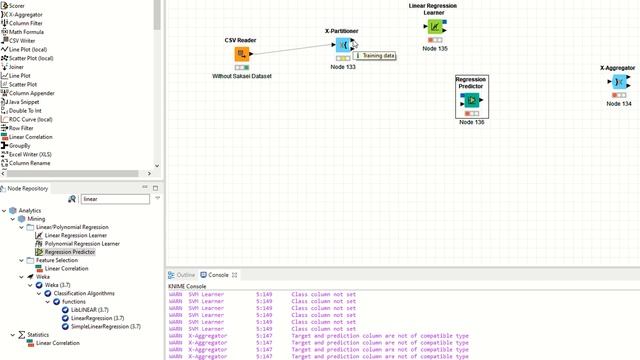Collapse the Mining tree category

tap(13, 219)
